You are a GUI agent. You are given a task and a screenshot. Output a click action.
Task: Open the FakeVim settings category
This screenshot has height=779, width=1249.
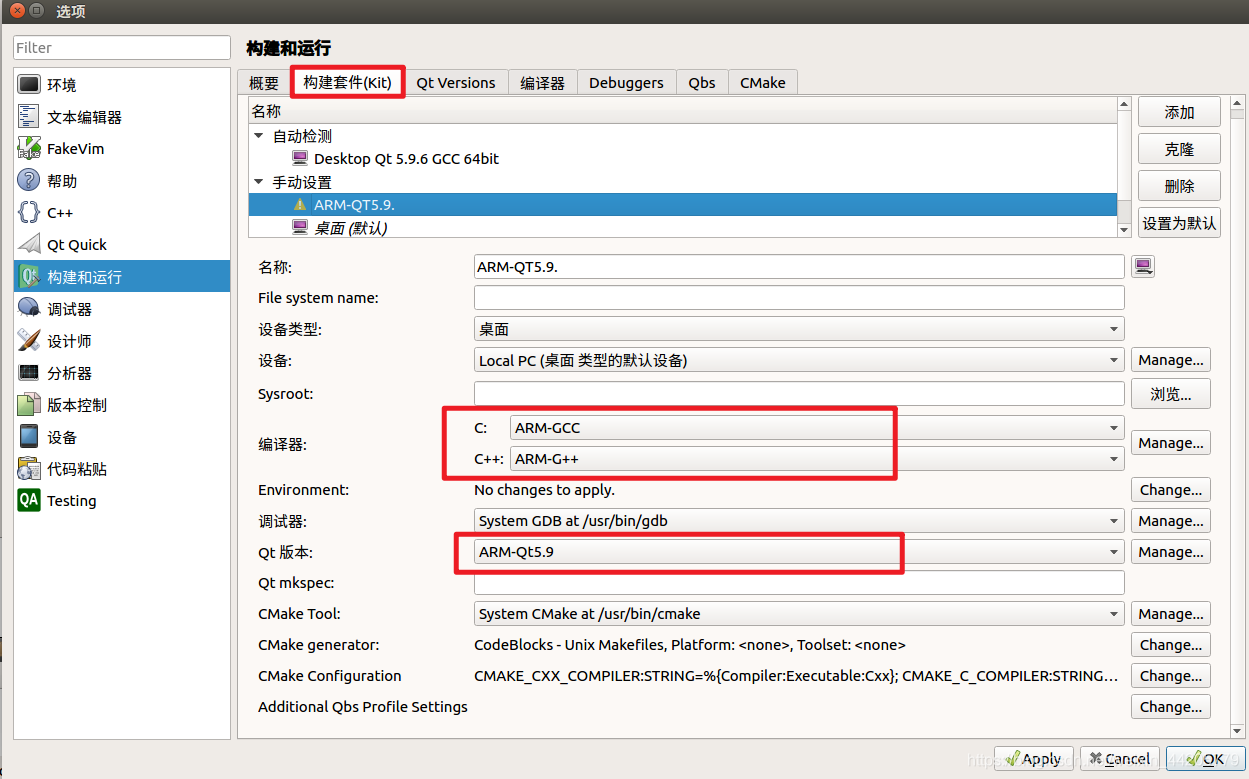[122, 149]
